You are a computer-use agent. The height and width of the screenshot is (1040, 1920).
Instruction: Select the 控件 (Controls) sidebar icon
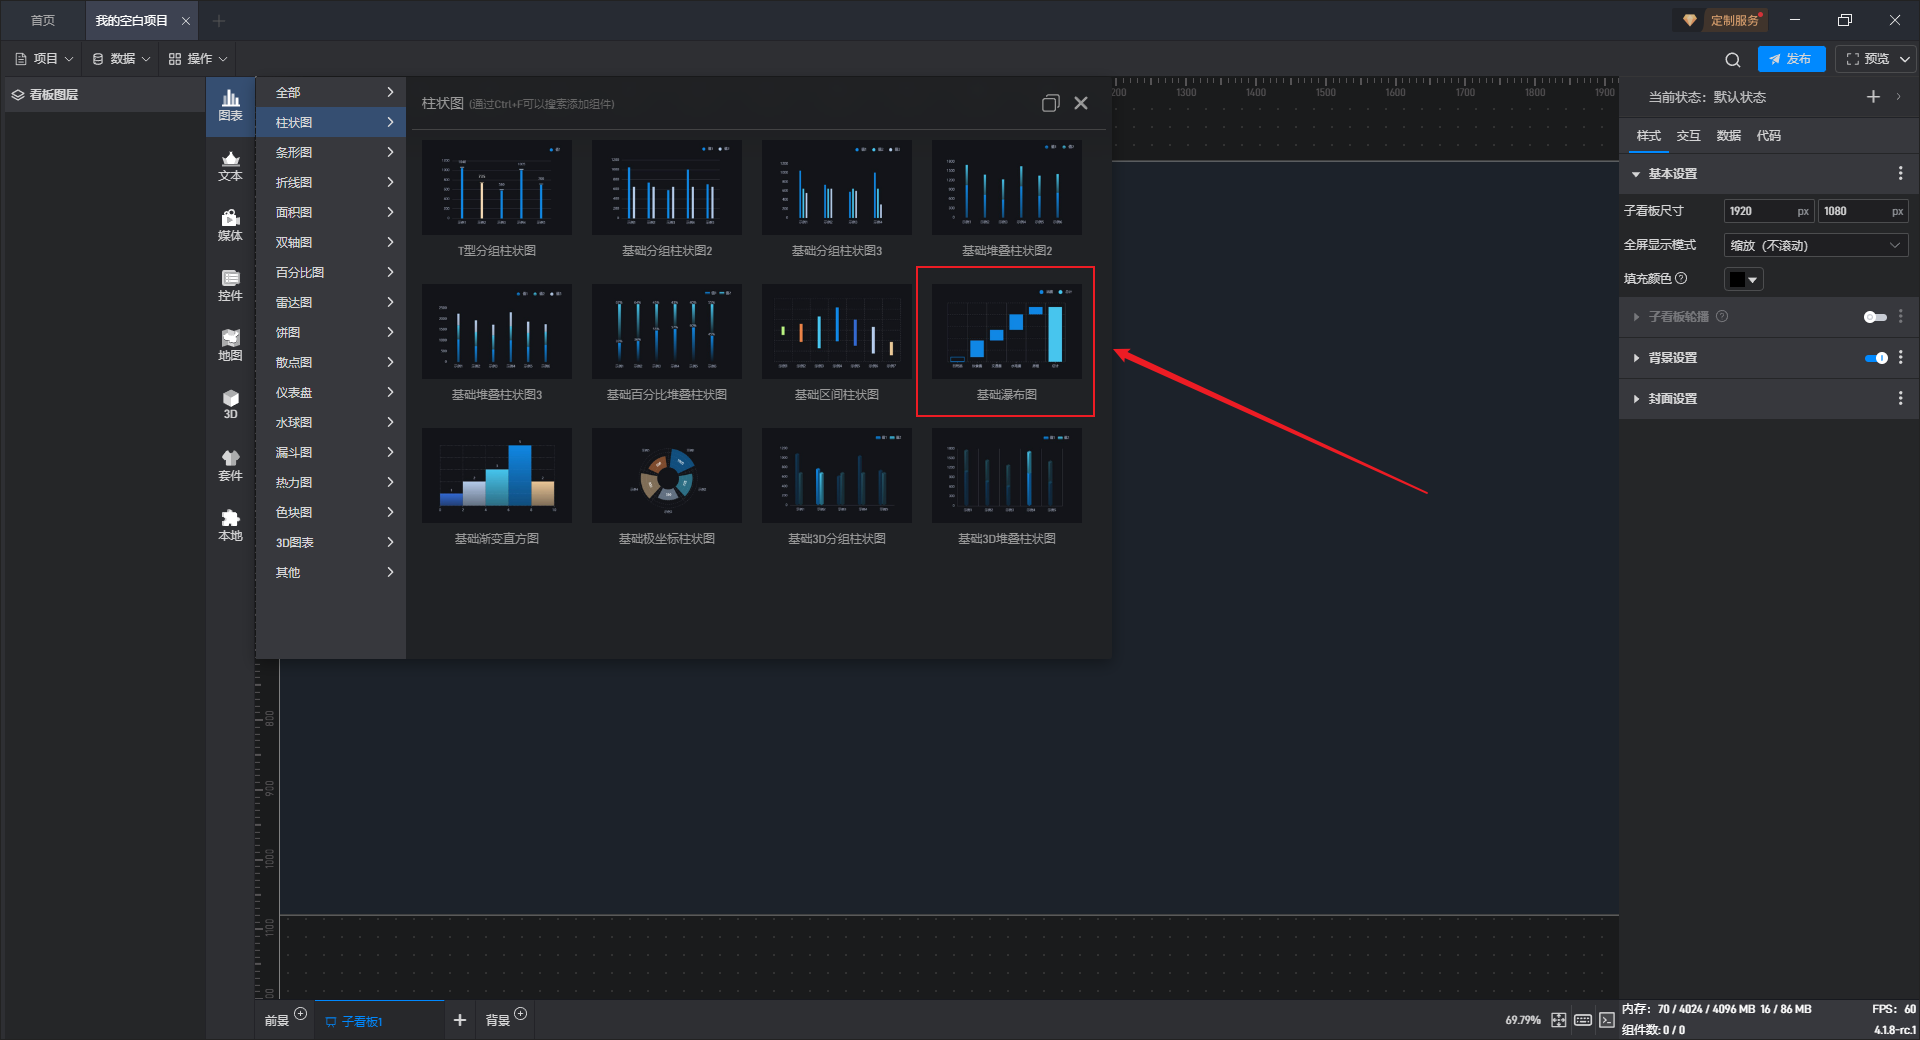pos(230,285)
